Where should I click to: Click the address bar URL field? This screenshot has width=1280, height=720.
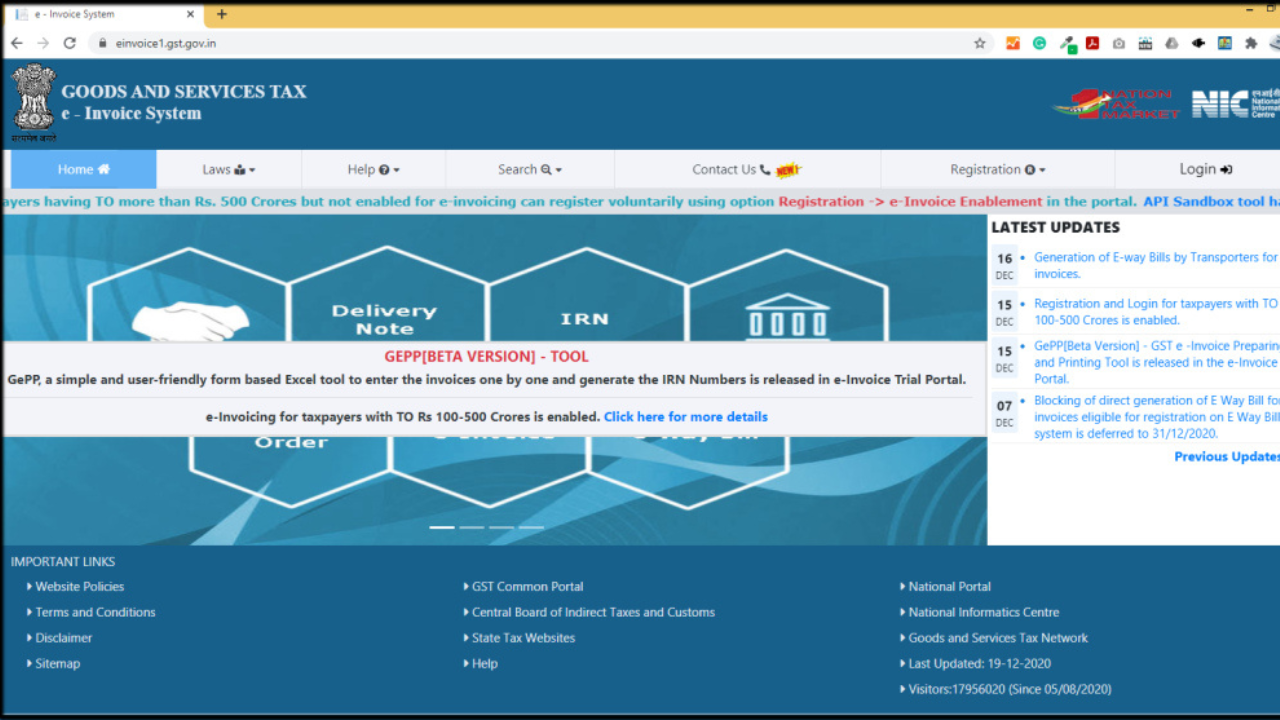(530, 43)
